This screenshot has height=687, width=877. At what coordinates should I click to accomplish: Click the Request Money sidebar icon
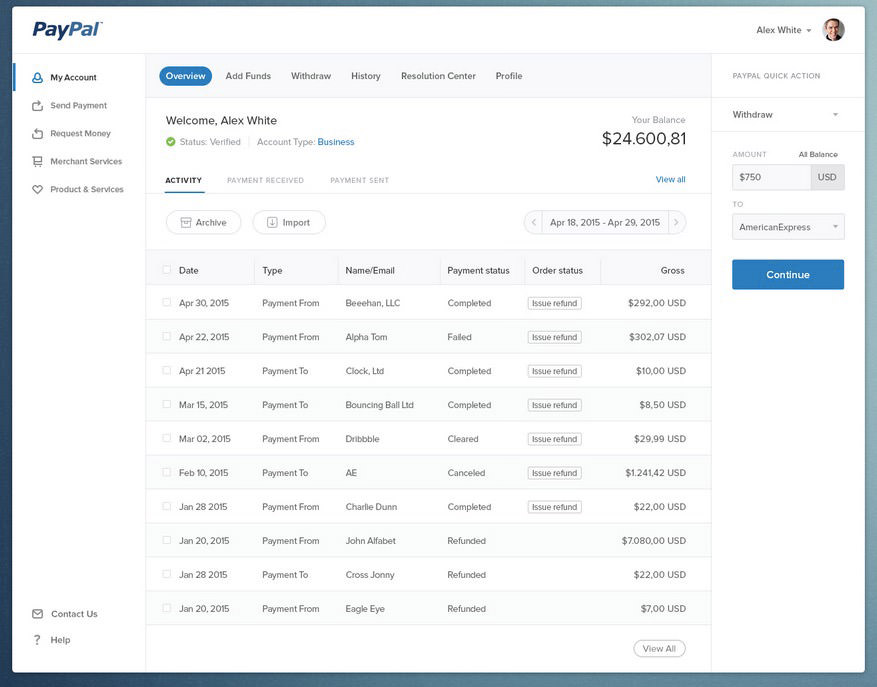[x=37, y=134]
